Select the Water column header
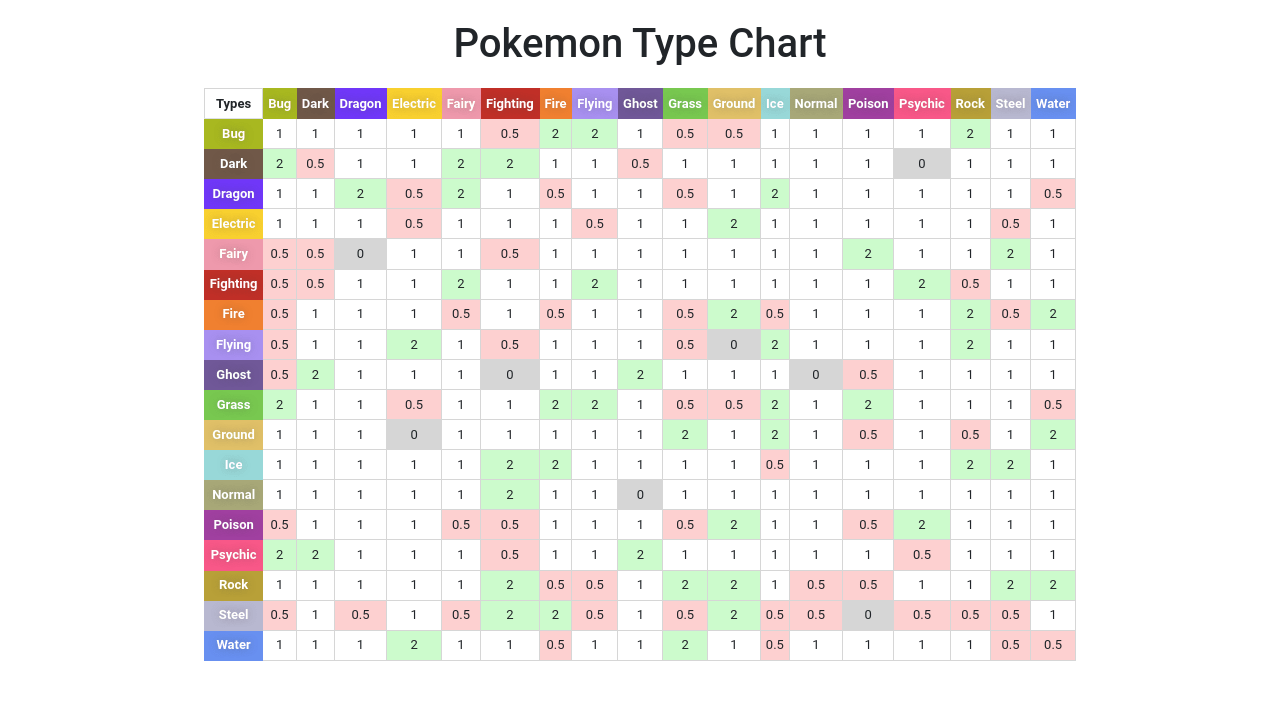This screenshot has width=1280, height=720. coord(1053,104)
